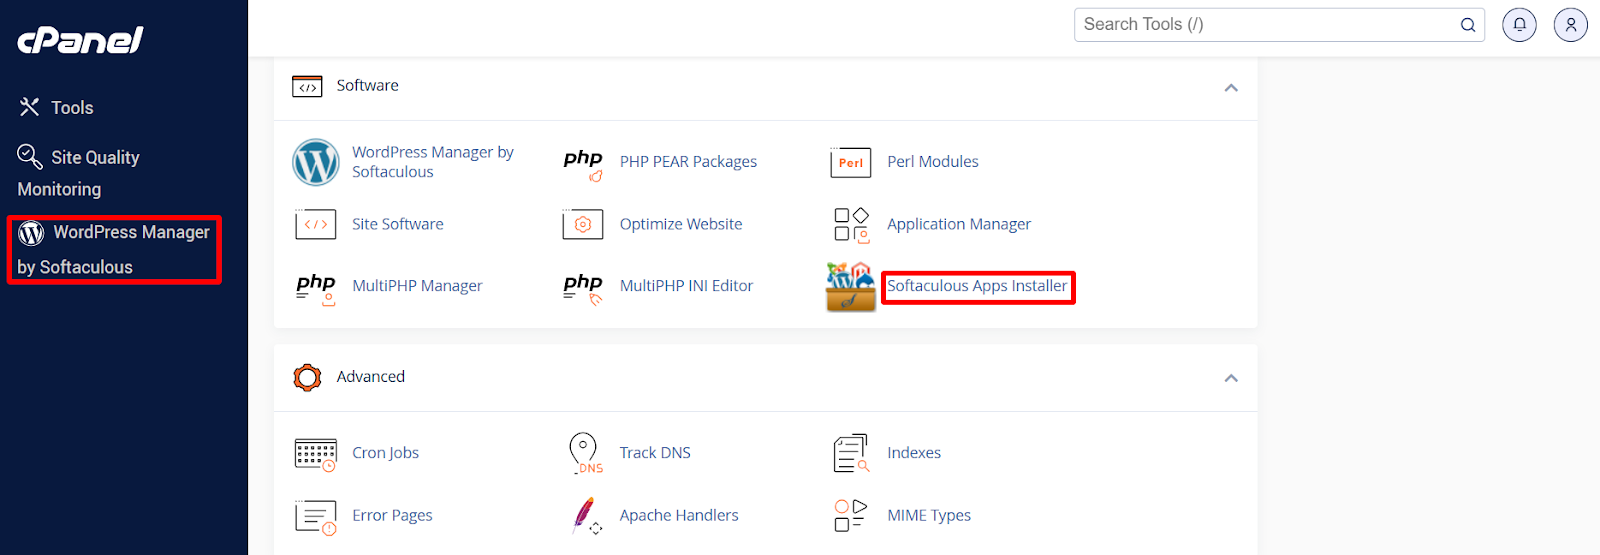
Task: Open the notifications bell icon
Action: 1519,25
